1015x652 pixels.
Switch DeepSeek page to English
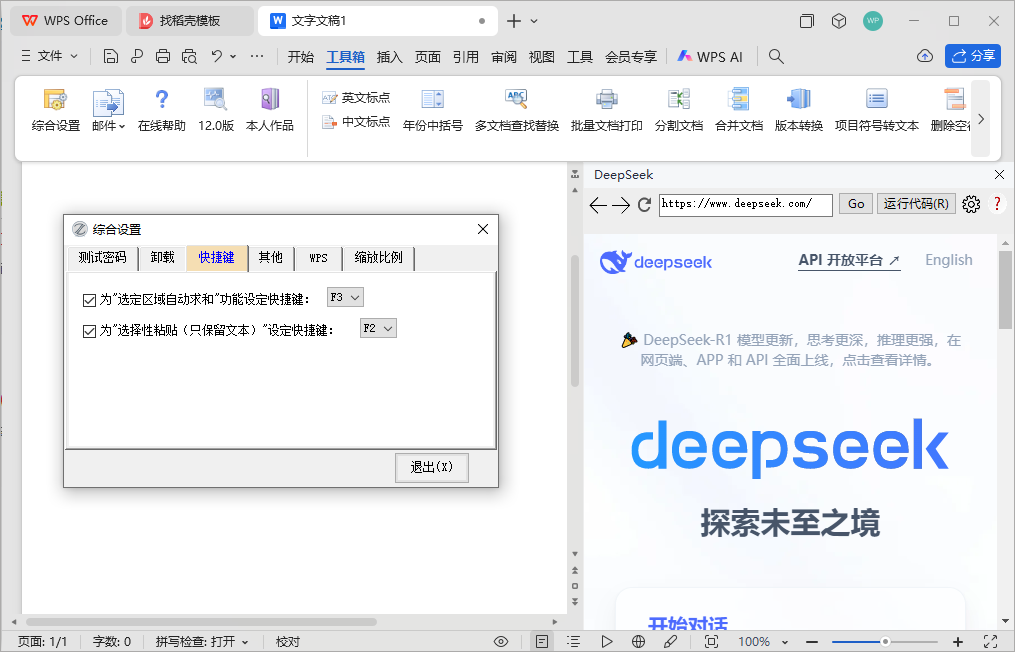coord(948,260)
